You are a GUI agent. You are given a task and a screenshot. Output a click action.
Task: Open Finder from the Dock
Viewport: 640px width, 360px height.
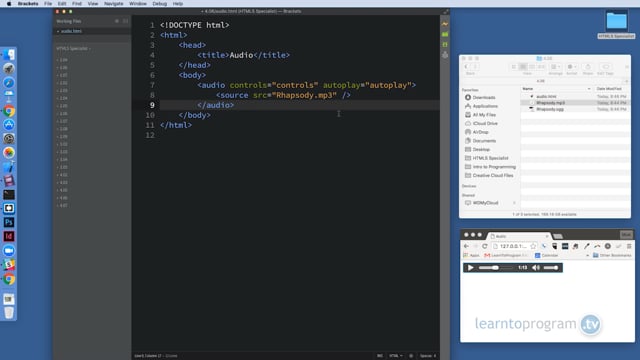pos(9,55)
